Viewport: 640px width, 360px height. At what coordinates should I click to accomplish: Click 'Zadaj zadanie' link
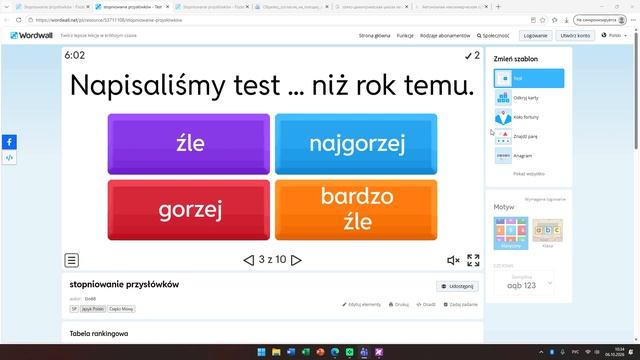click(460, 304)
